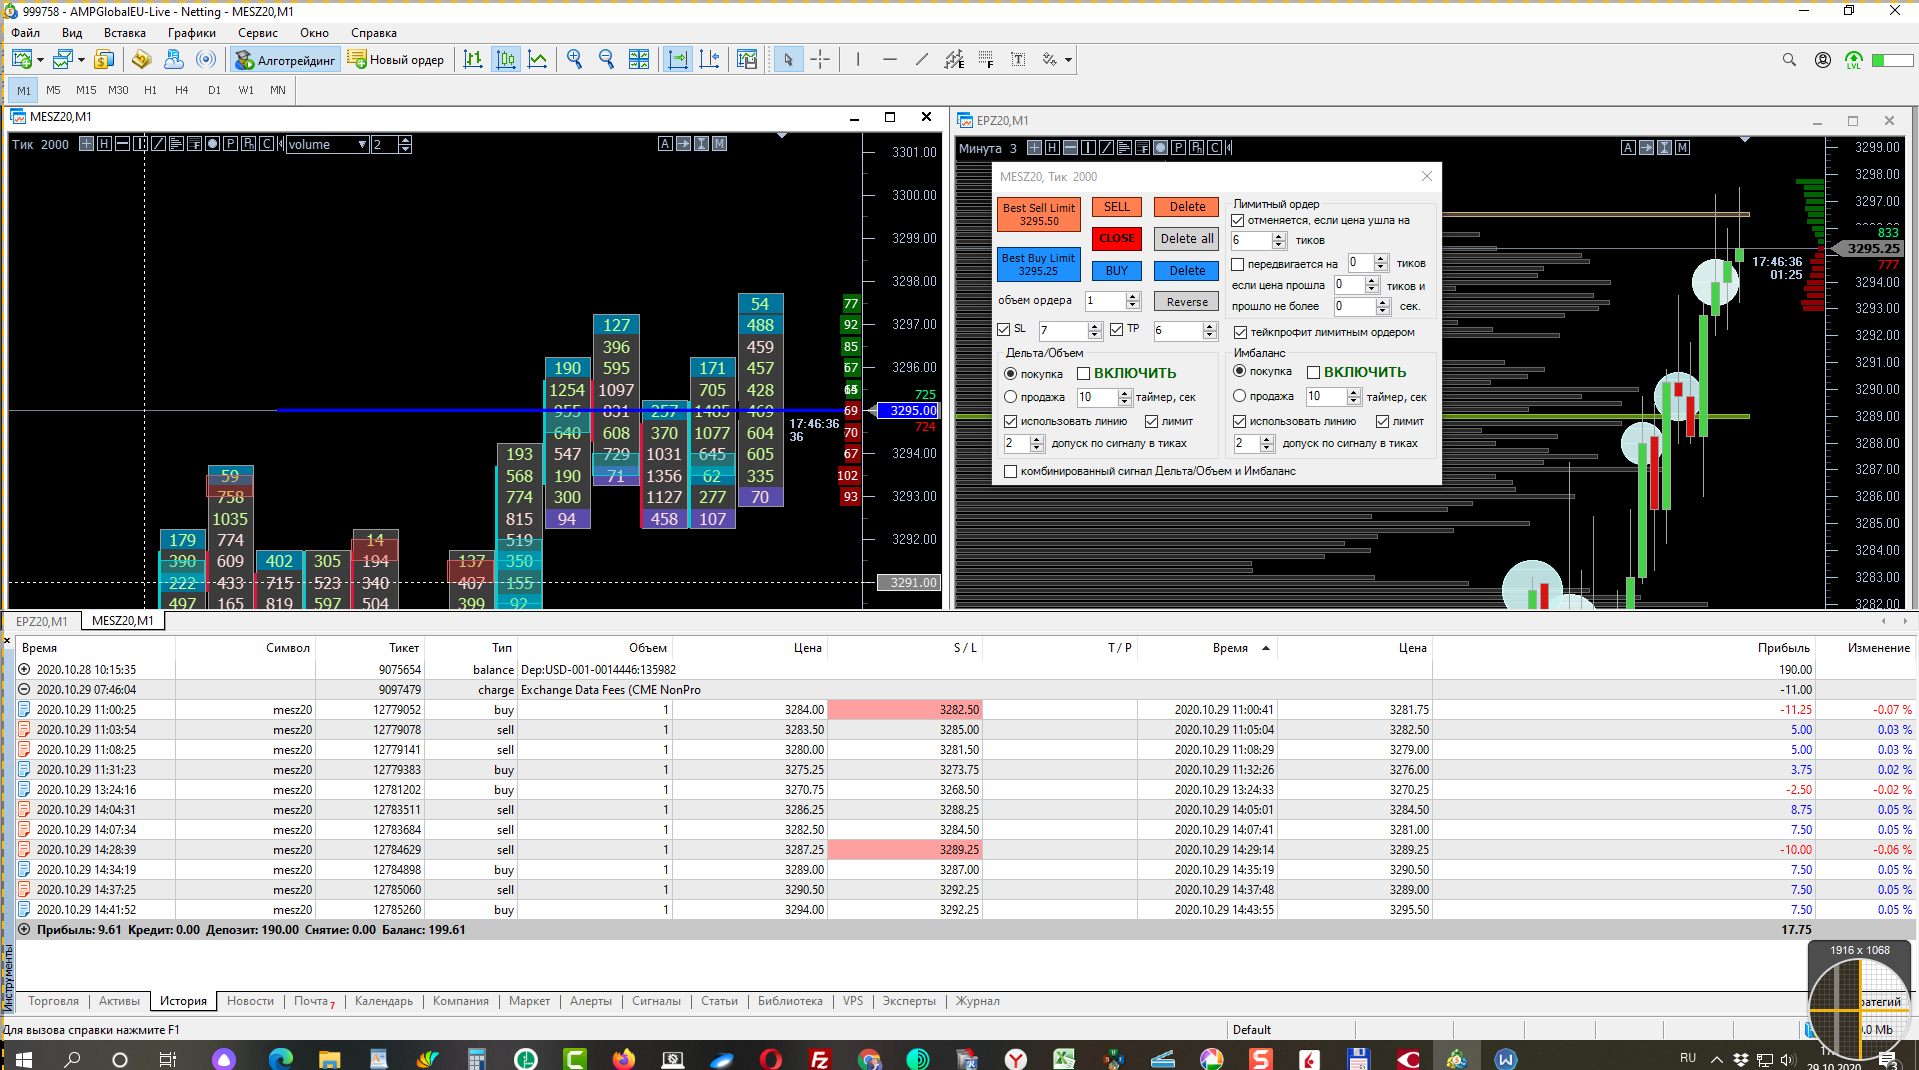Image resolution: width=1919 pixels, height=1070 pixels.
Task: Switch chart to line chart view
Action: pos(538,60)
